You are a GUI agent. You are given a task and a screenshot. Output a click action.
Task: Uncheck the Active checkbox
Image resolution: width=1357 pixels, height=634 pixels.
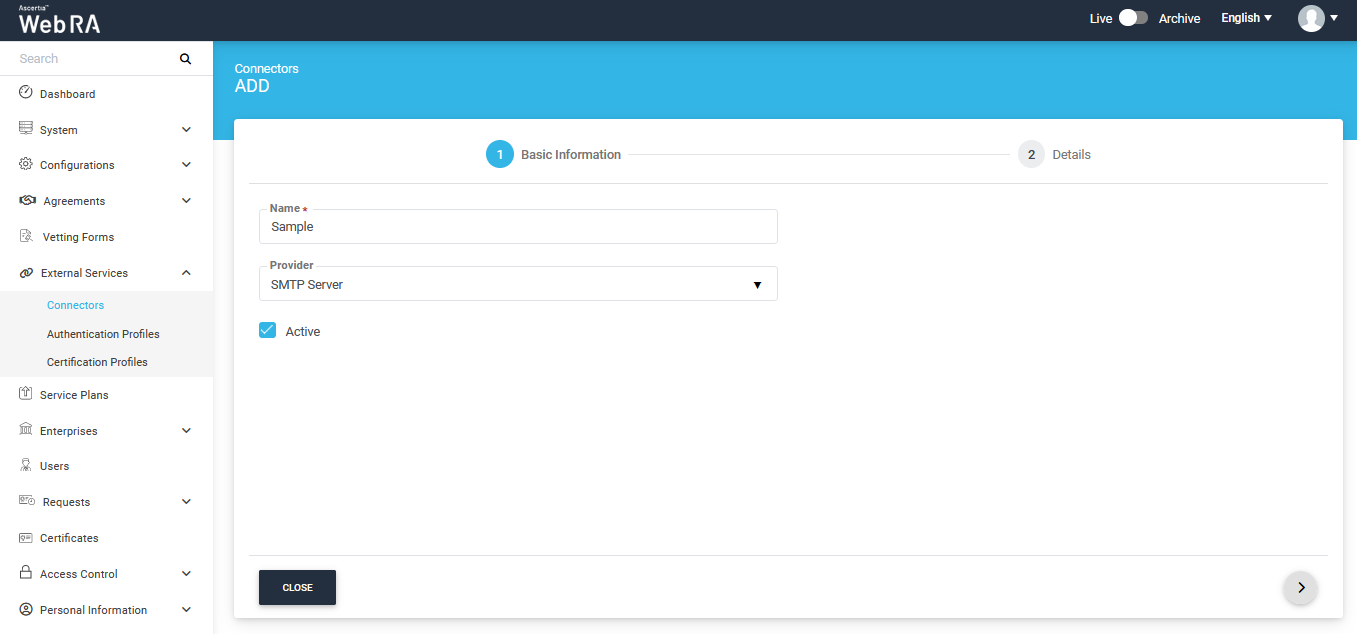click(267, 331)
